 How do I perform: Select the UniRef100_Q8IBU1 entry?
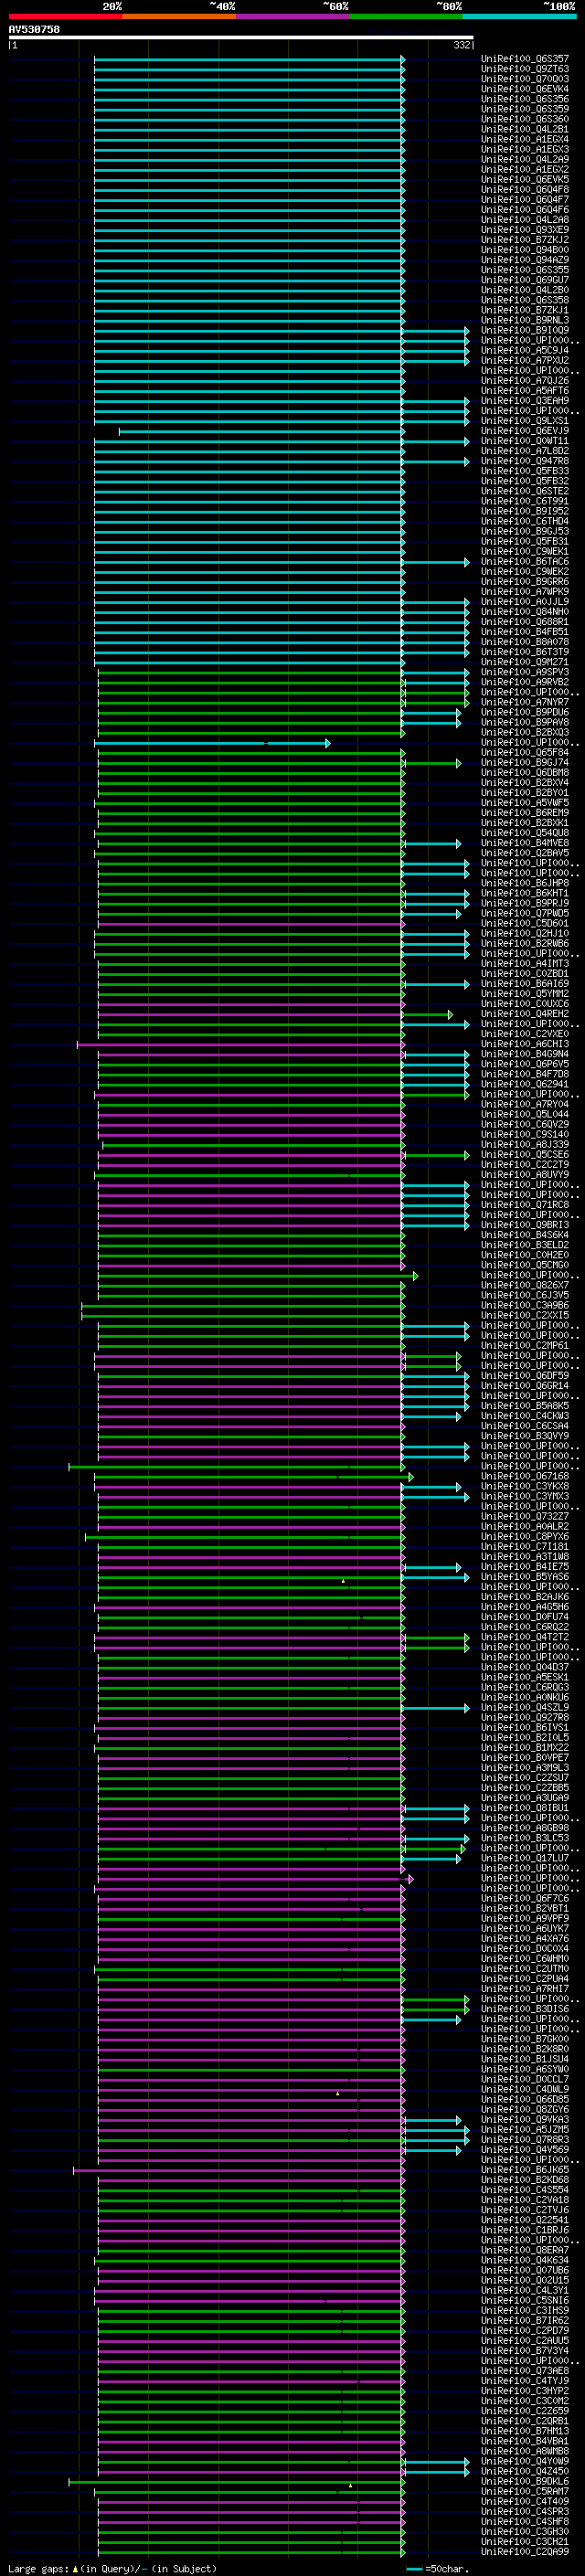click(525, 1808)
